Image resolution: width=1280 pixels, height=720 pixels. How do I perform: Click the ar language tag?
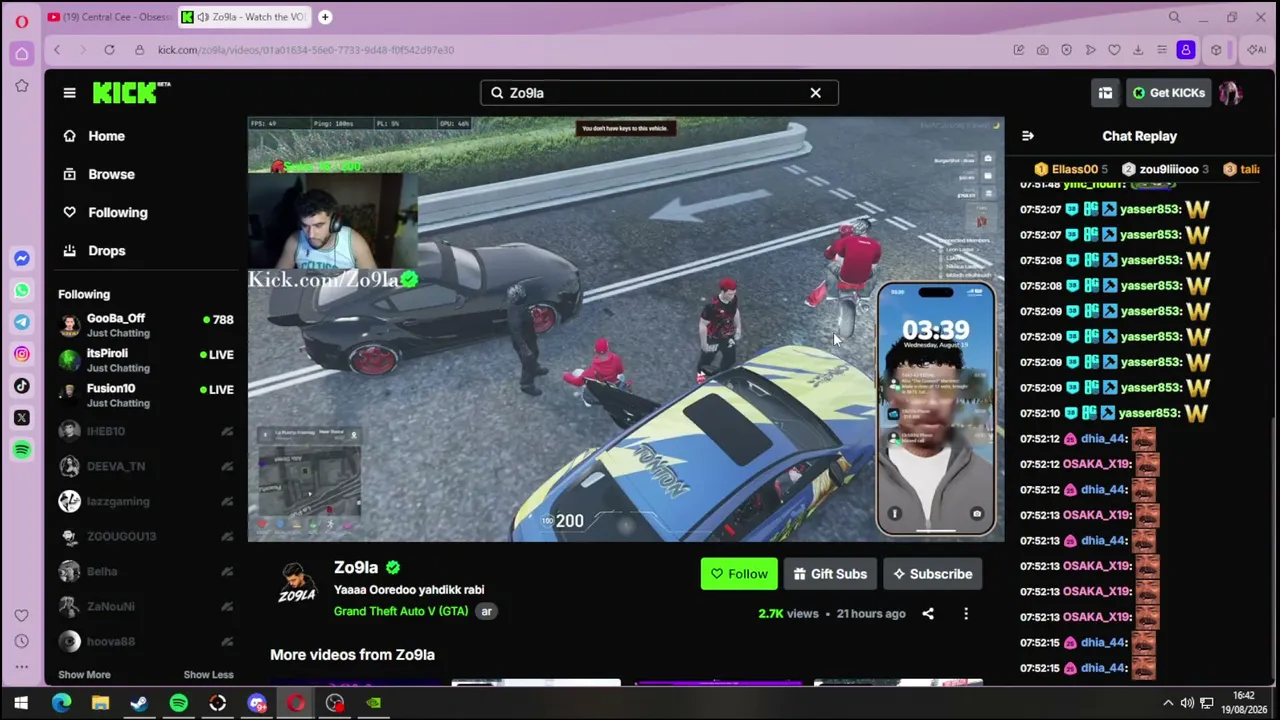click(487, 611)
